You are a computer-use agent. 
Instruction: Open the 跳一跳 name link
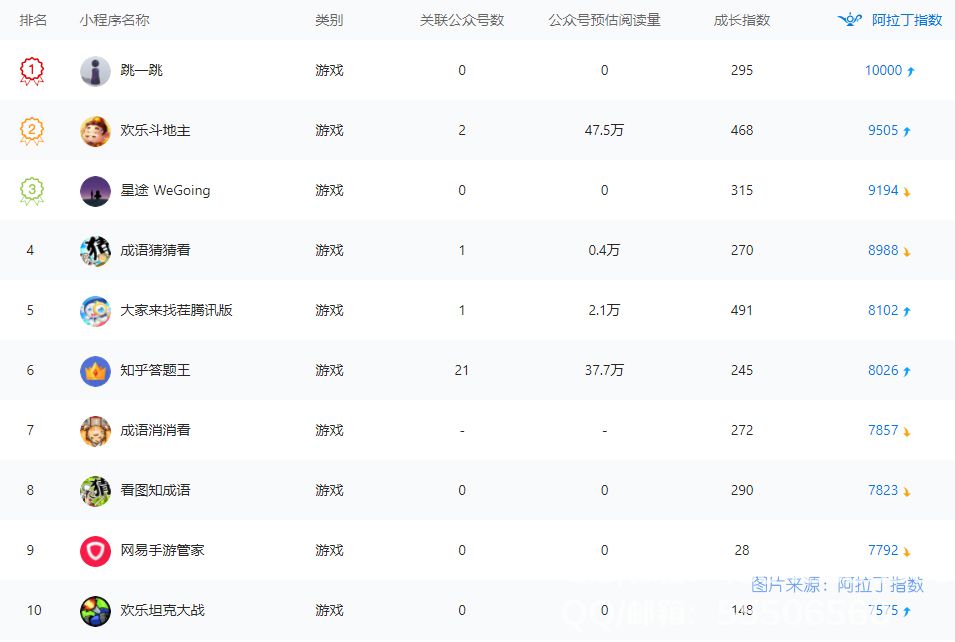tap(141, 70)
